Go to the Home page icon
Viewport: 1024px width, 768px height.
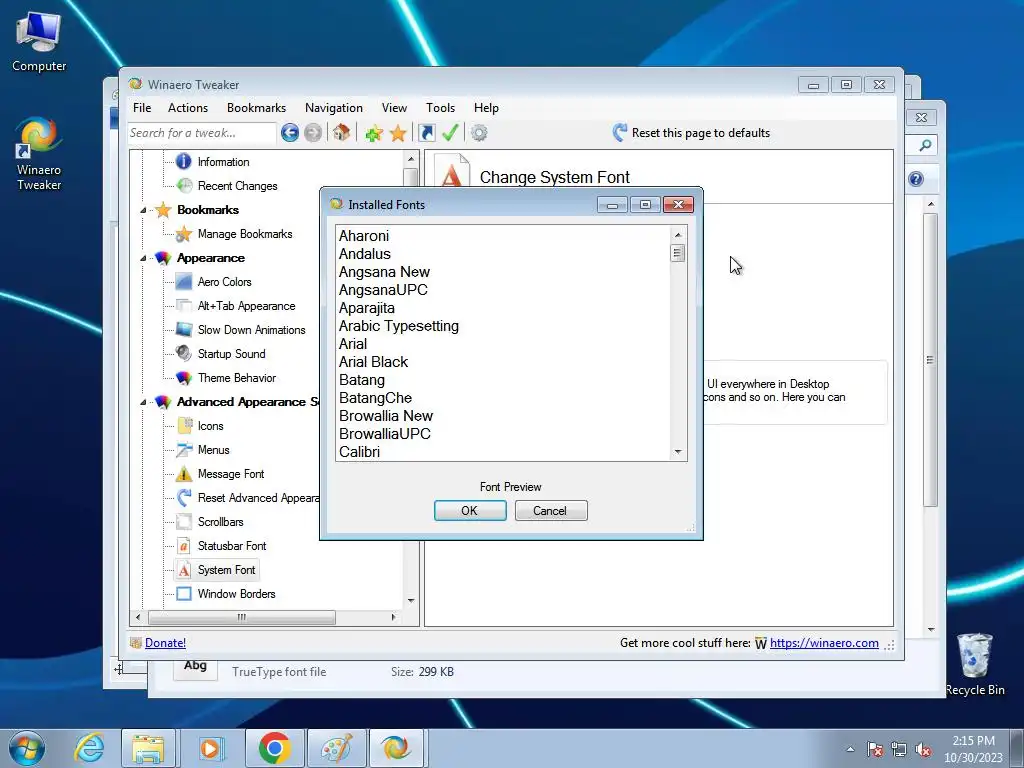point(341,133)
